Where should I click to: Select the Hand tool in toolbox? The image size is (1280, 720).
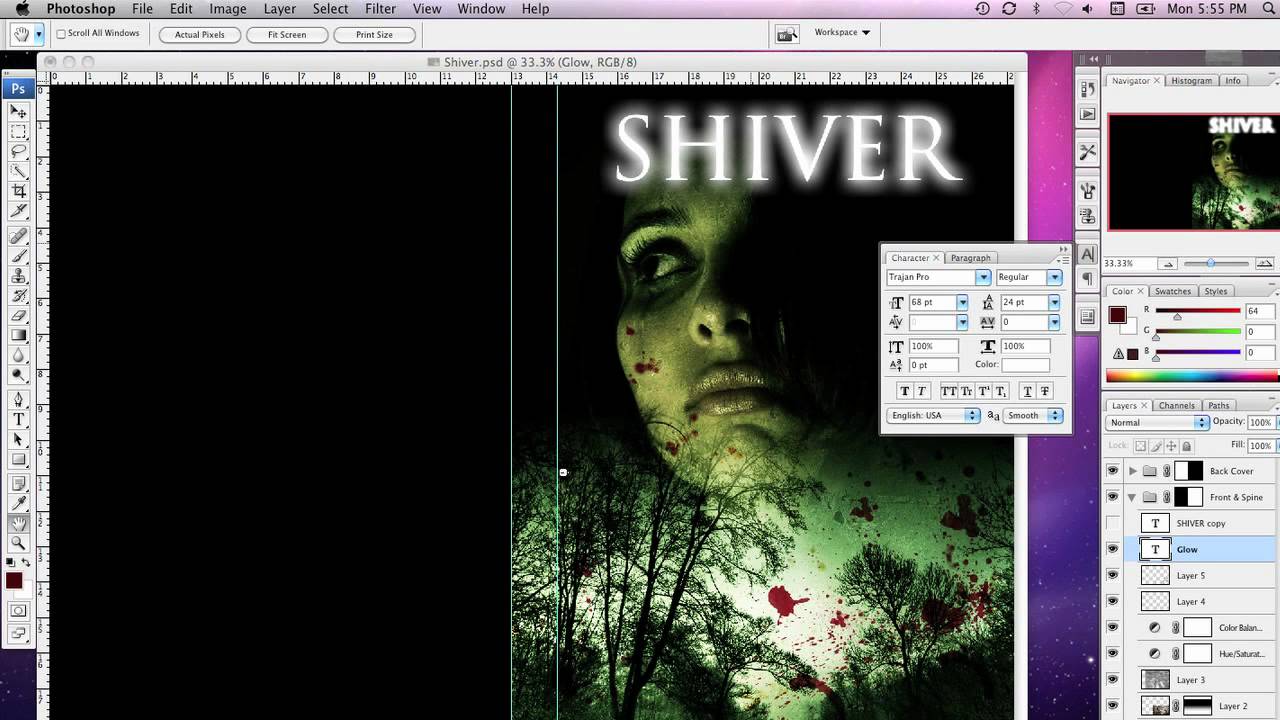pyautogui.click(x=18, y=523)
